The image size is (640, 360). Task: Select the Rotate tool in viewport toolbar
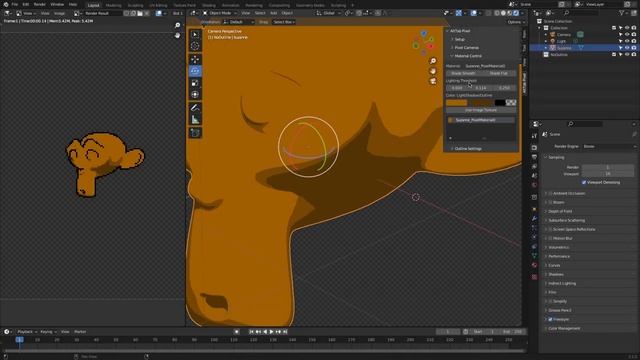coord(195,71)
